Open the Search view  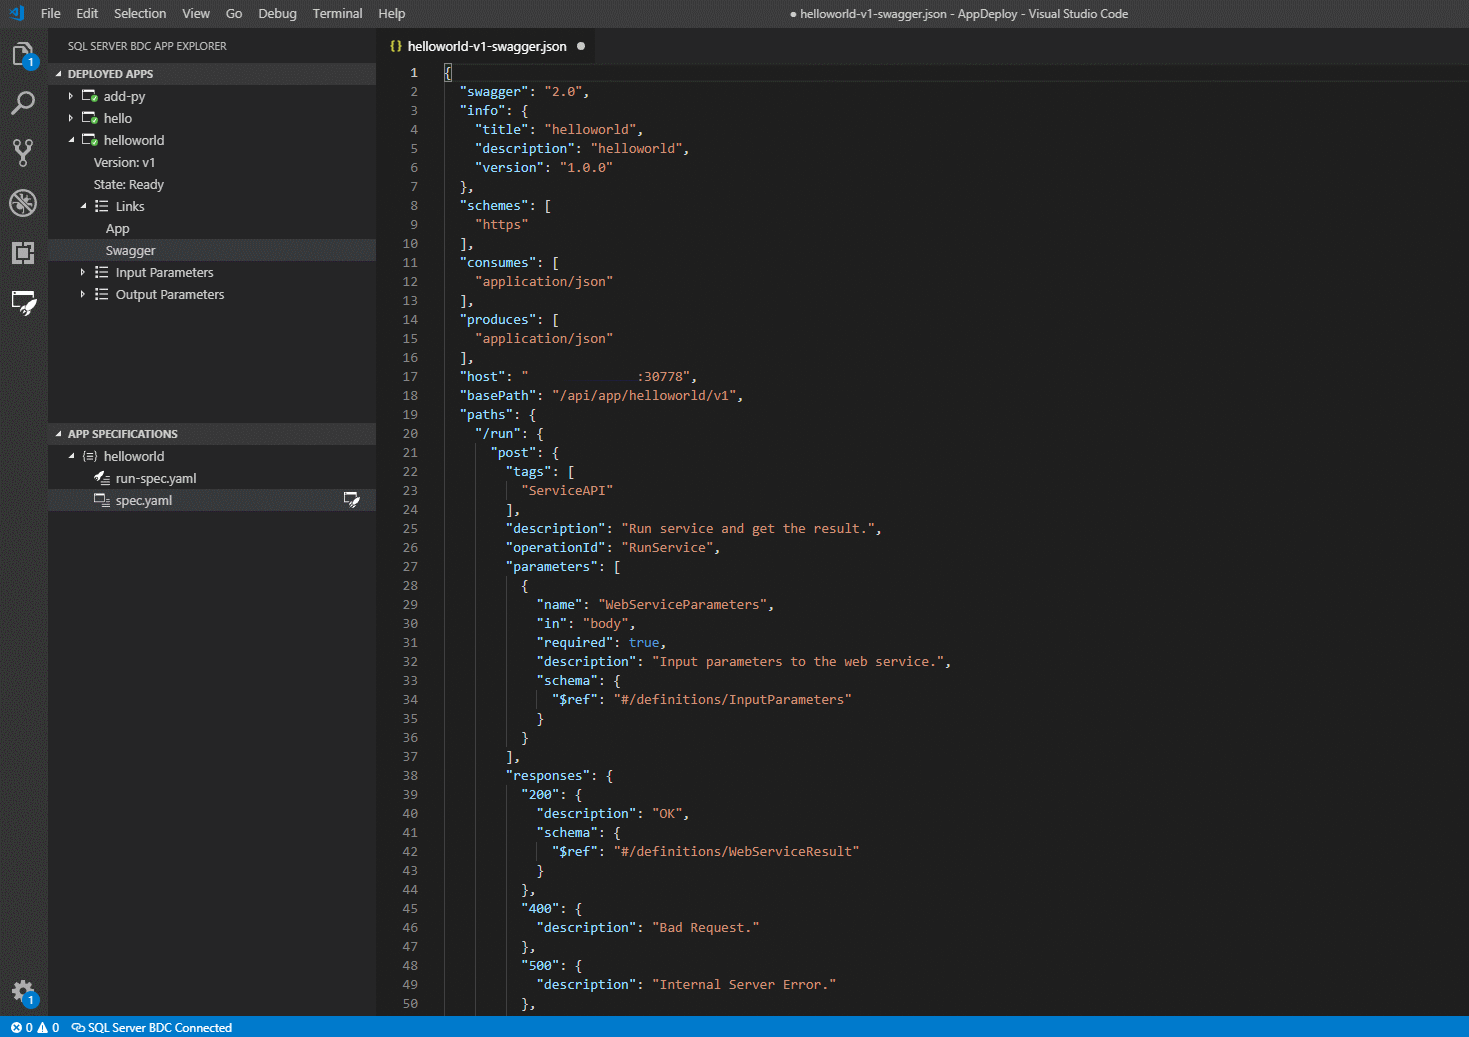click(x=24, y=103)
